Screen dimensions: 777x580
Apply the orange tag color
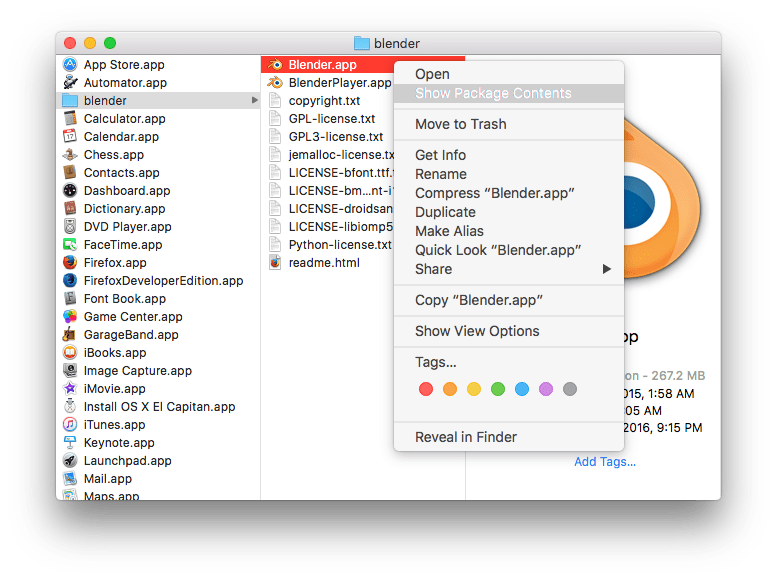[x=449, y=389]
